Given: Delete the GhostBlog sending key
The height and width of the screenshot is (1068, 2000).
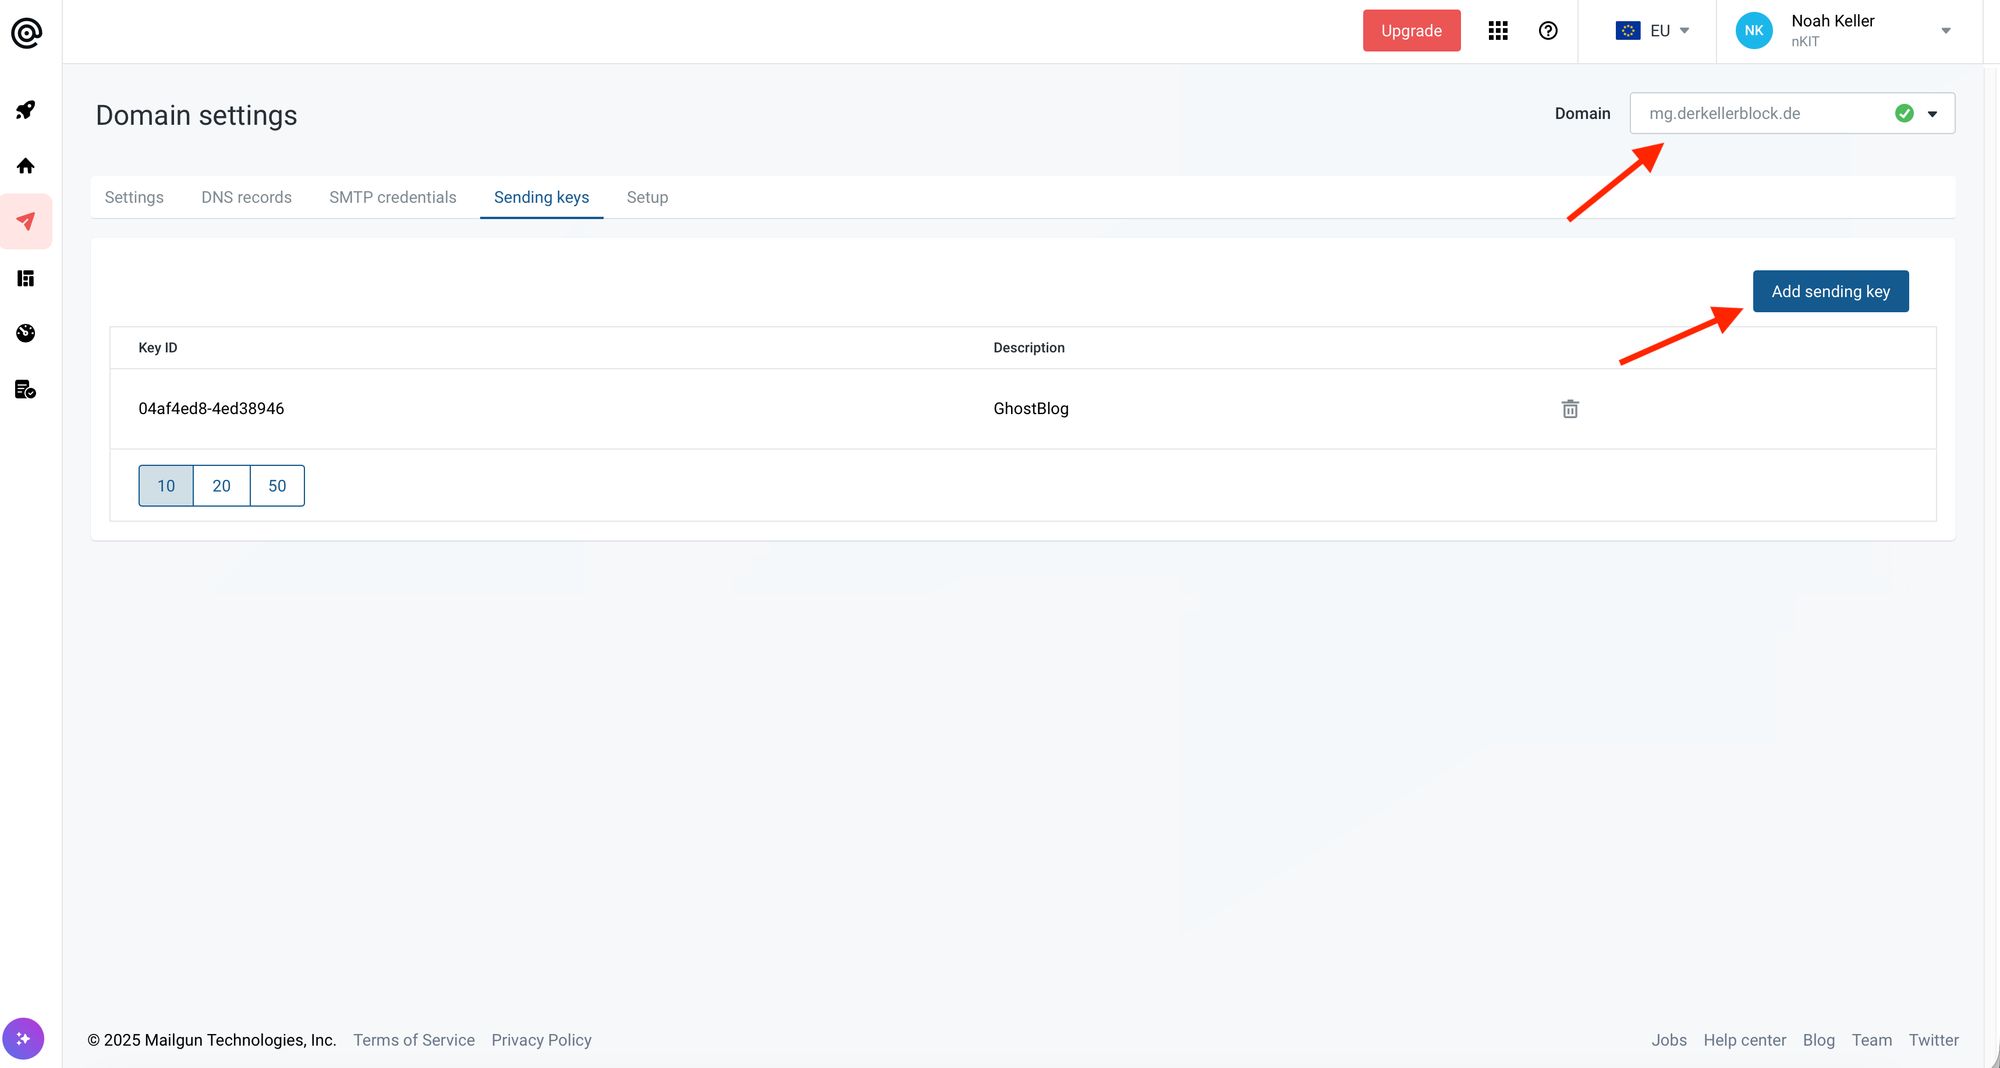Looking at the screenshot, I should [x=1570, y=409].
